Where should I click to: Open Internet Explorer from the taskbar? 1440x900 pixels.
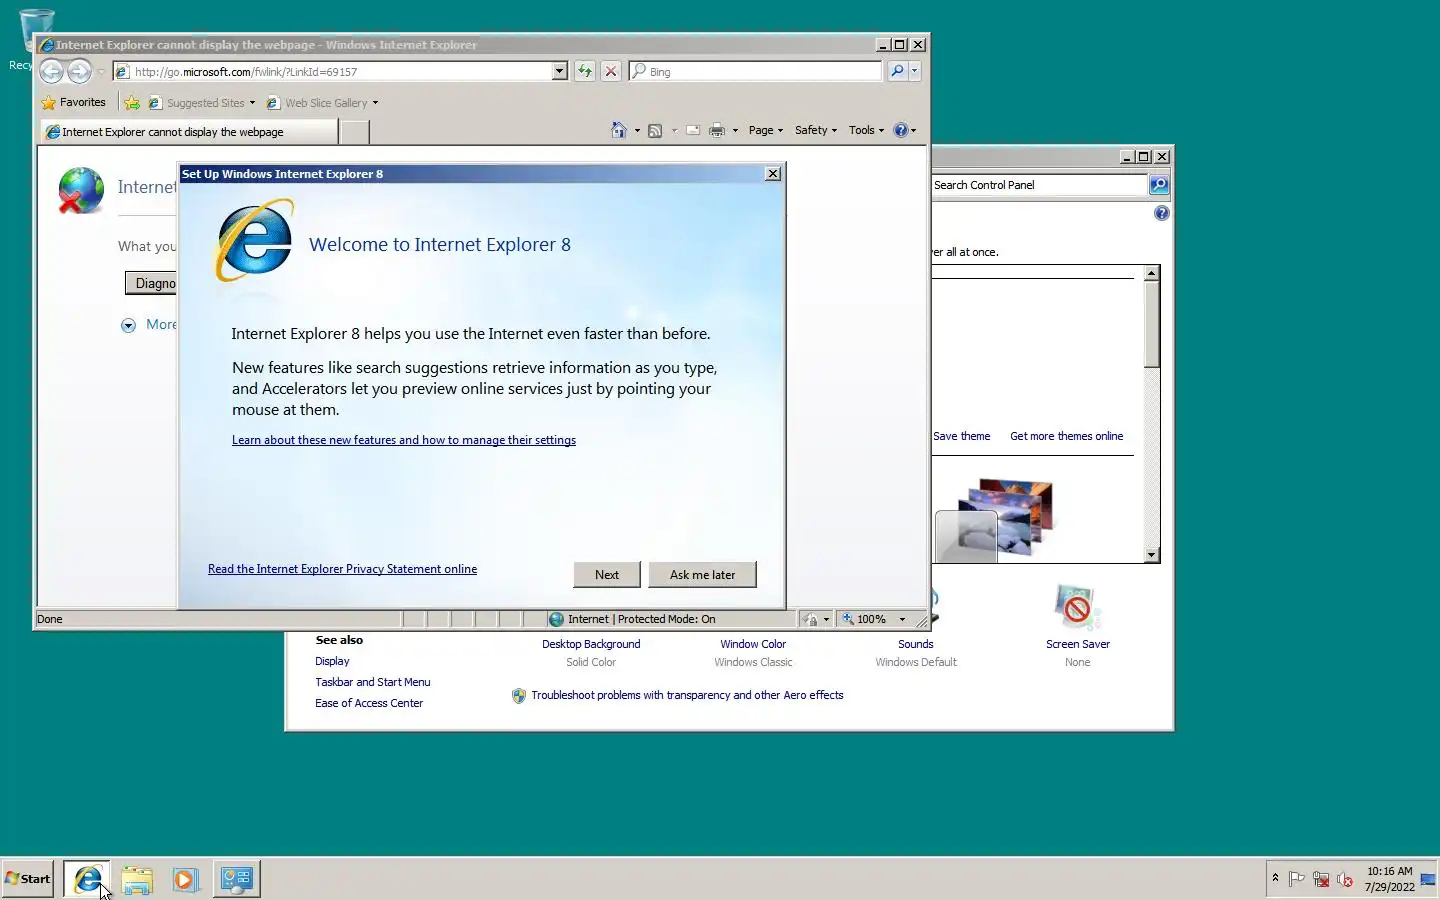coord(87,879)
